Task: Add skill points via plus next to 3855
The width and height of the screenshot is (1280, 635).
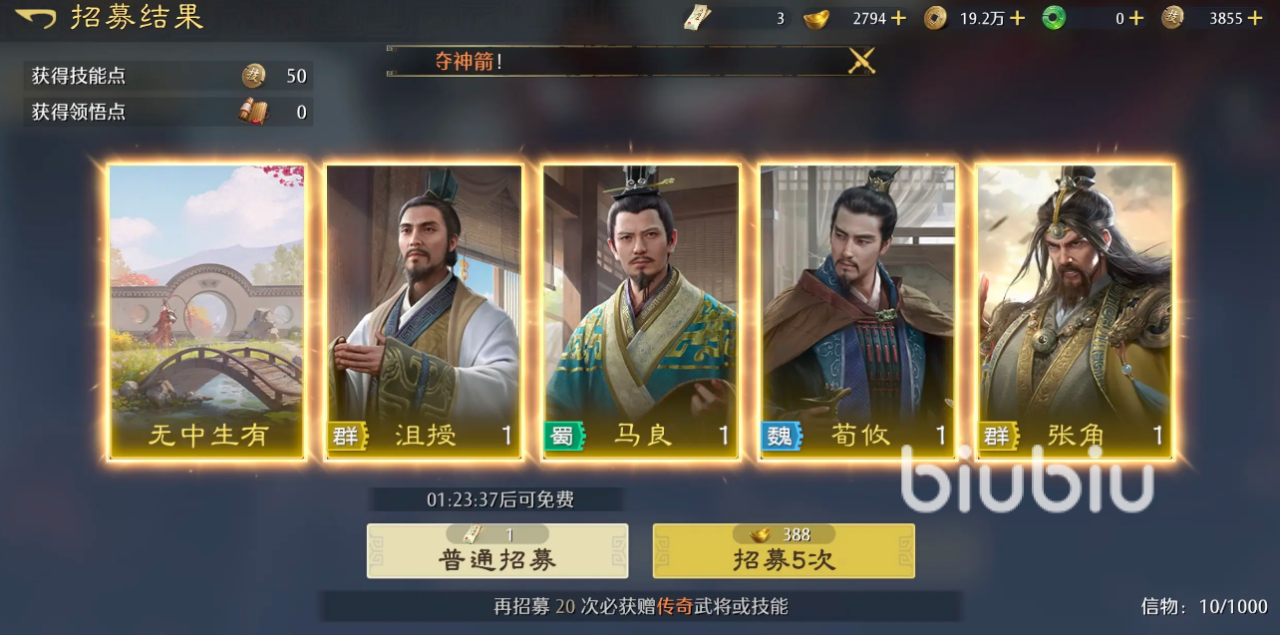Action: pos(1255,18)
